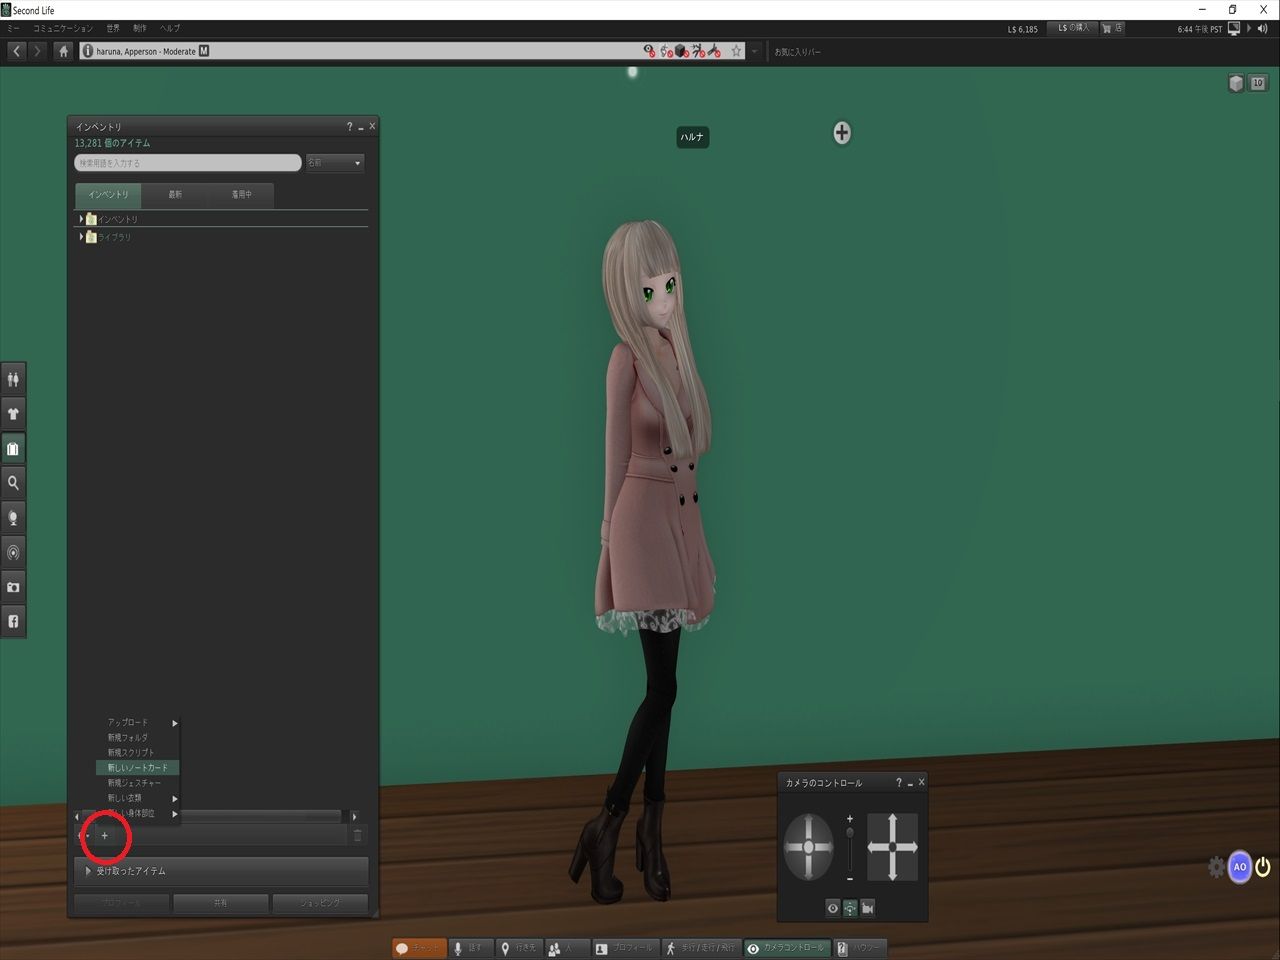Image resolution: width=1280 pixels, height=960 pixels.
Task: Toggle the チャット button in bottom toolbar
Action: tap(419, 948)
